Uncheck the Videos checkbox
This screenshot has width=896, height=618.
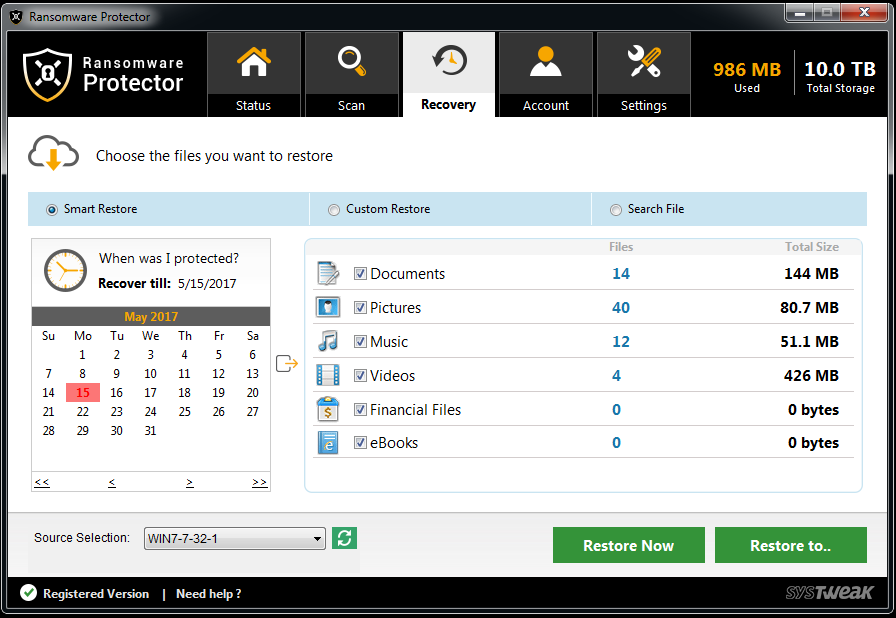click(360, 375)
